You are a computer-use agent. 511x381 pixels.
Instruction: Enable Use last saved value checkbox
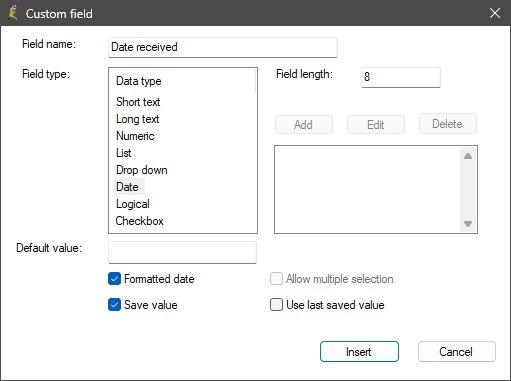pyautogui.click(x=276, y=305)
